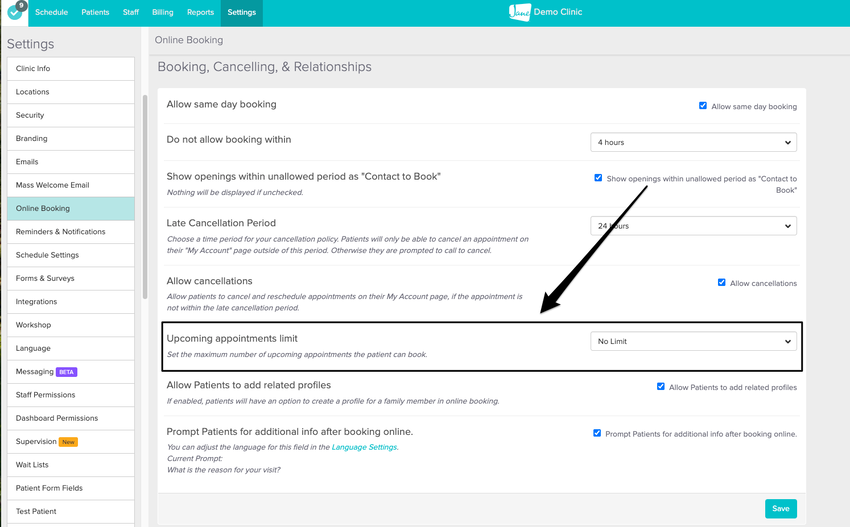Toggle Contact to Book openings checkbox

pyautogui.click(x=598, y=178)
